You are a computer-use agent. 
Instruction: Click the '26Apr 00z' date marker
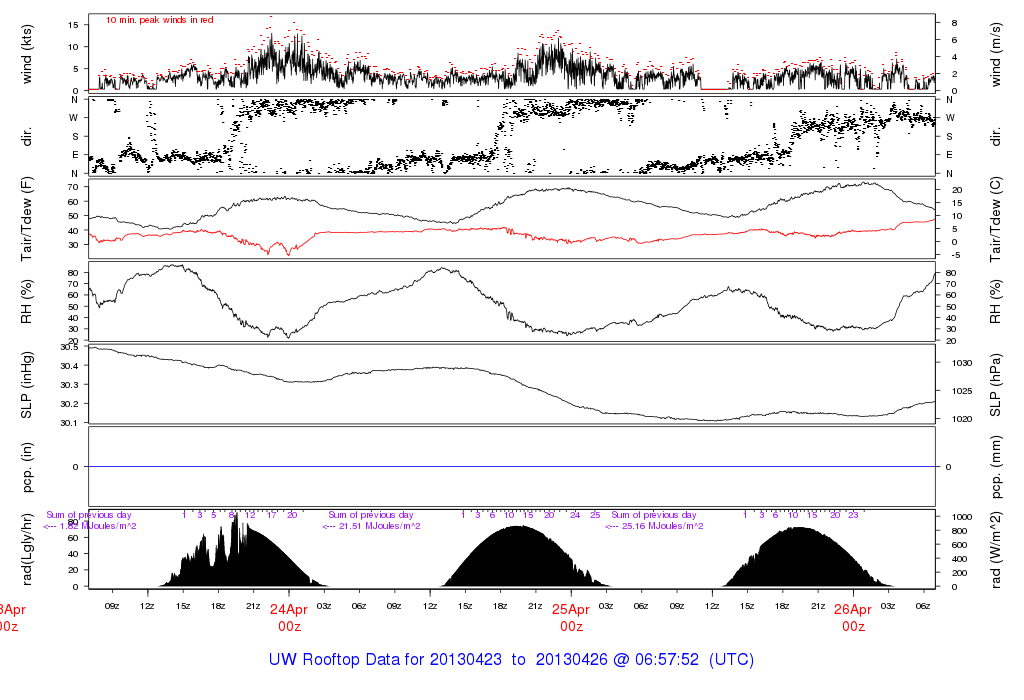(853, 618)
